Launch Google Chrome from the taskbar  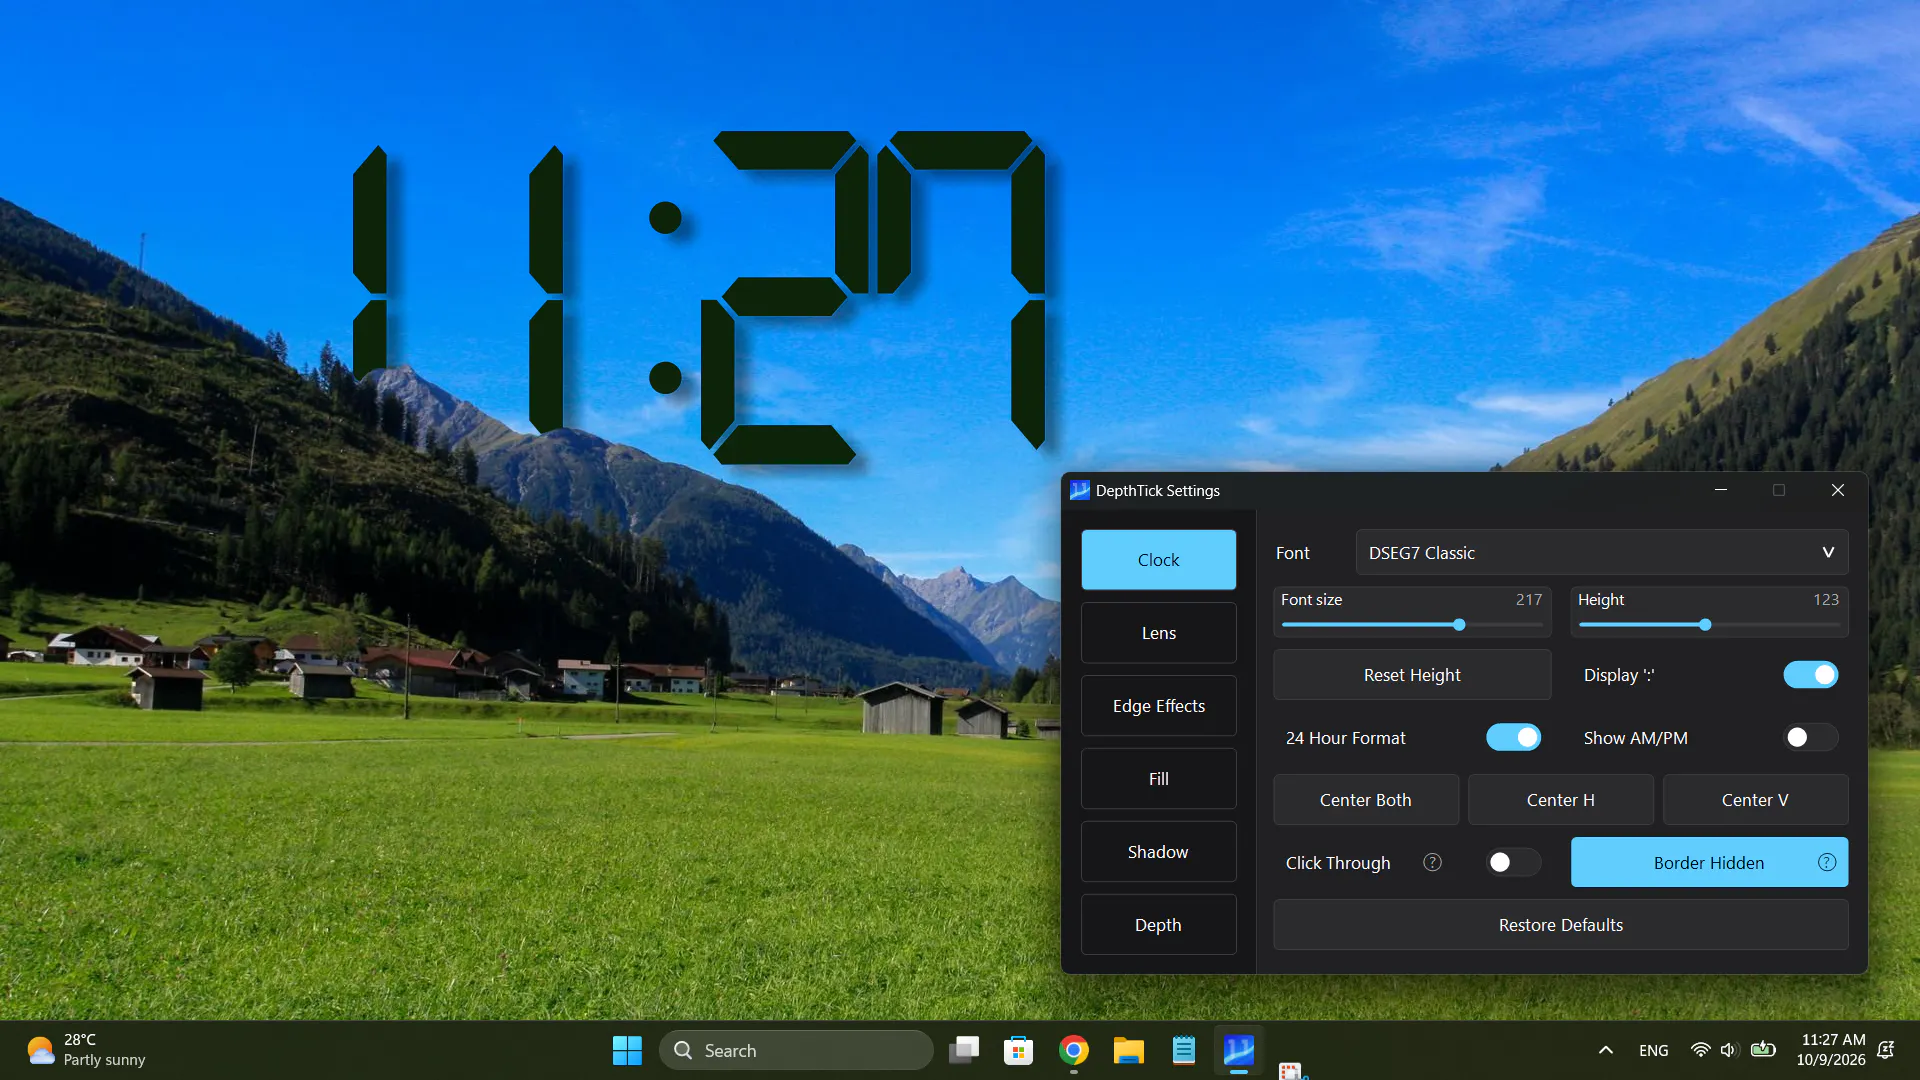click(x=1074, y=1050)
